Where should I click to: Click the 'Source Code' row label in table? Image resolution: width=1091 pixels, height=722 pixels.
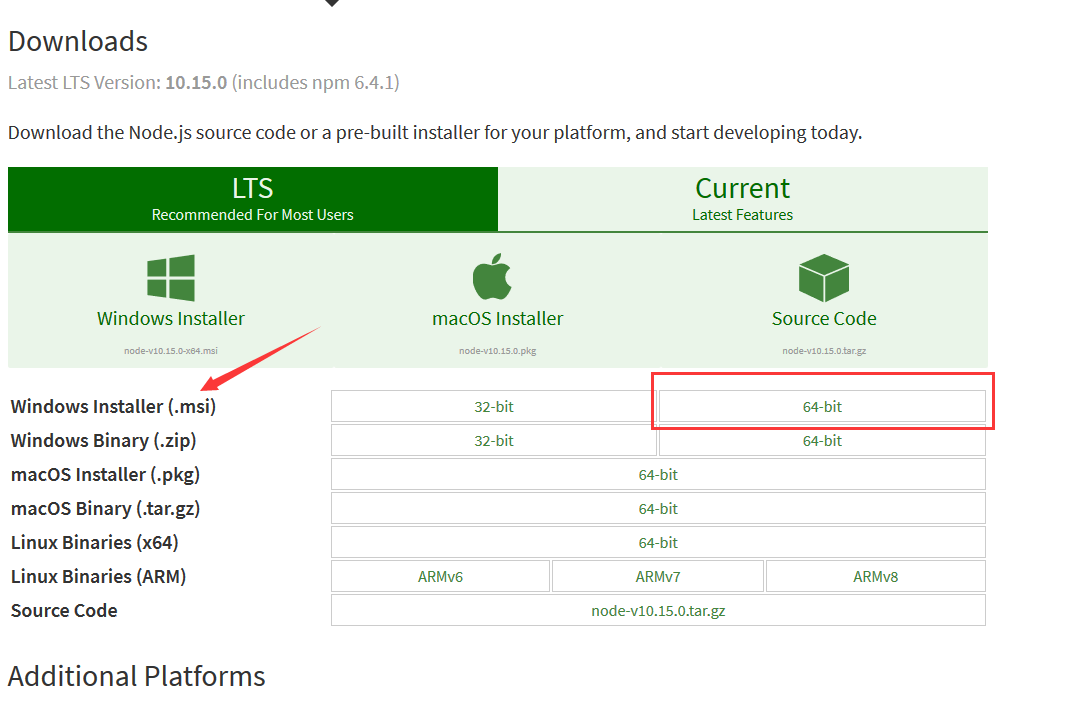(x=64, y=611)
